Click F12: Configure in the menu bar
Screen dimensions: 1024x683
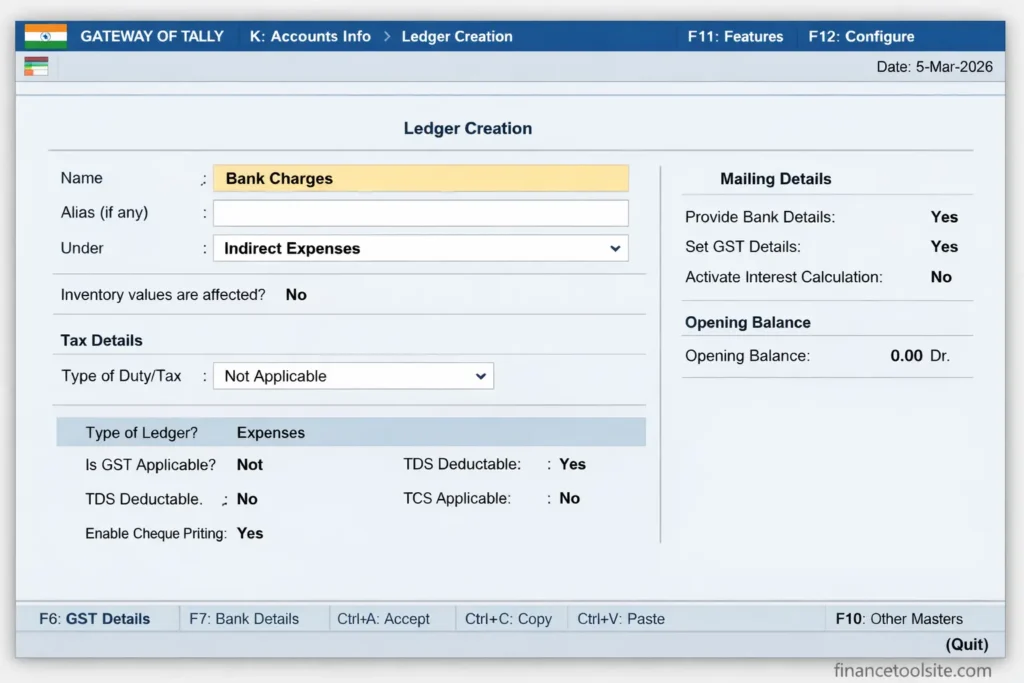point(861,35)
